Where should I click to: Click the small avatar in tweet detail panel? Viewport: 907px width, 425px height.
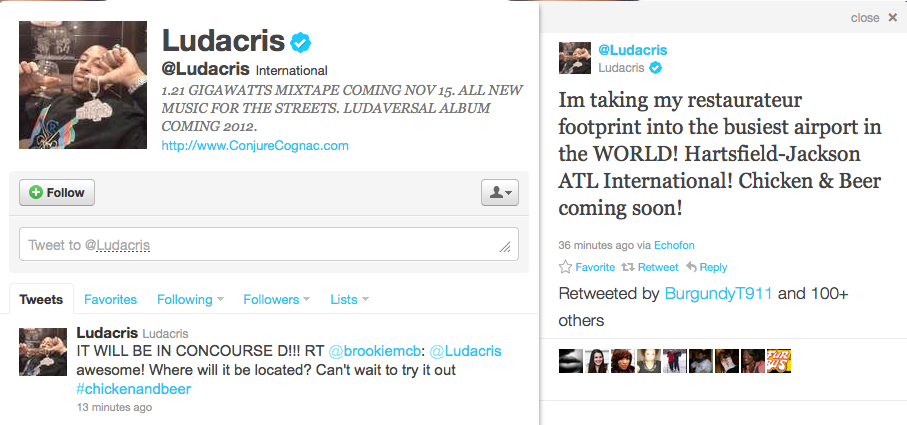(x=574, y=58)
